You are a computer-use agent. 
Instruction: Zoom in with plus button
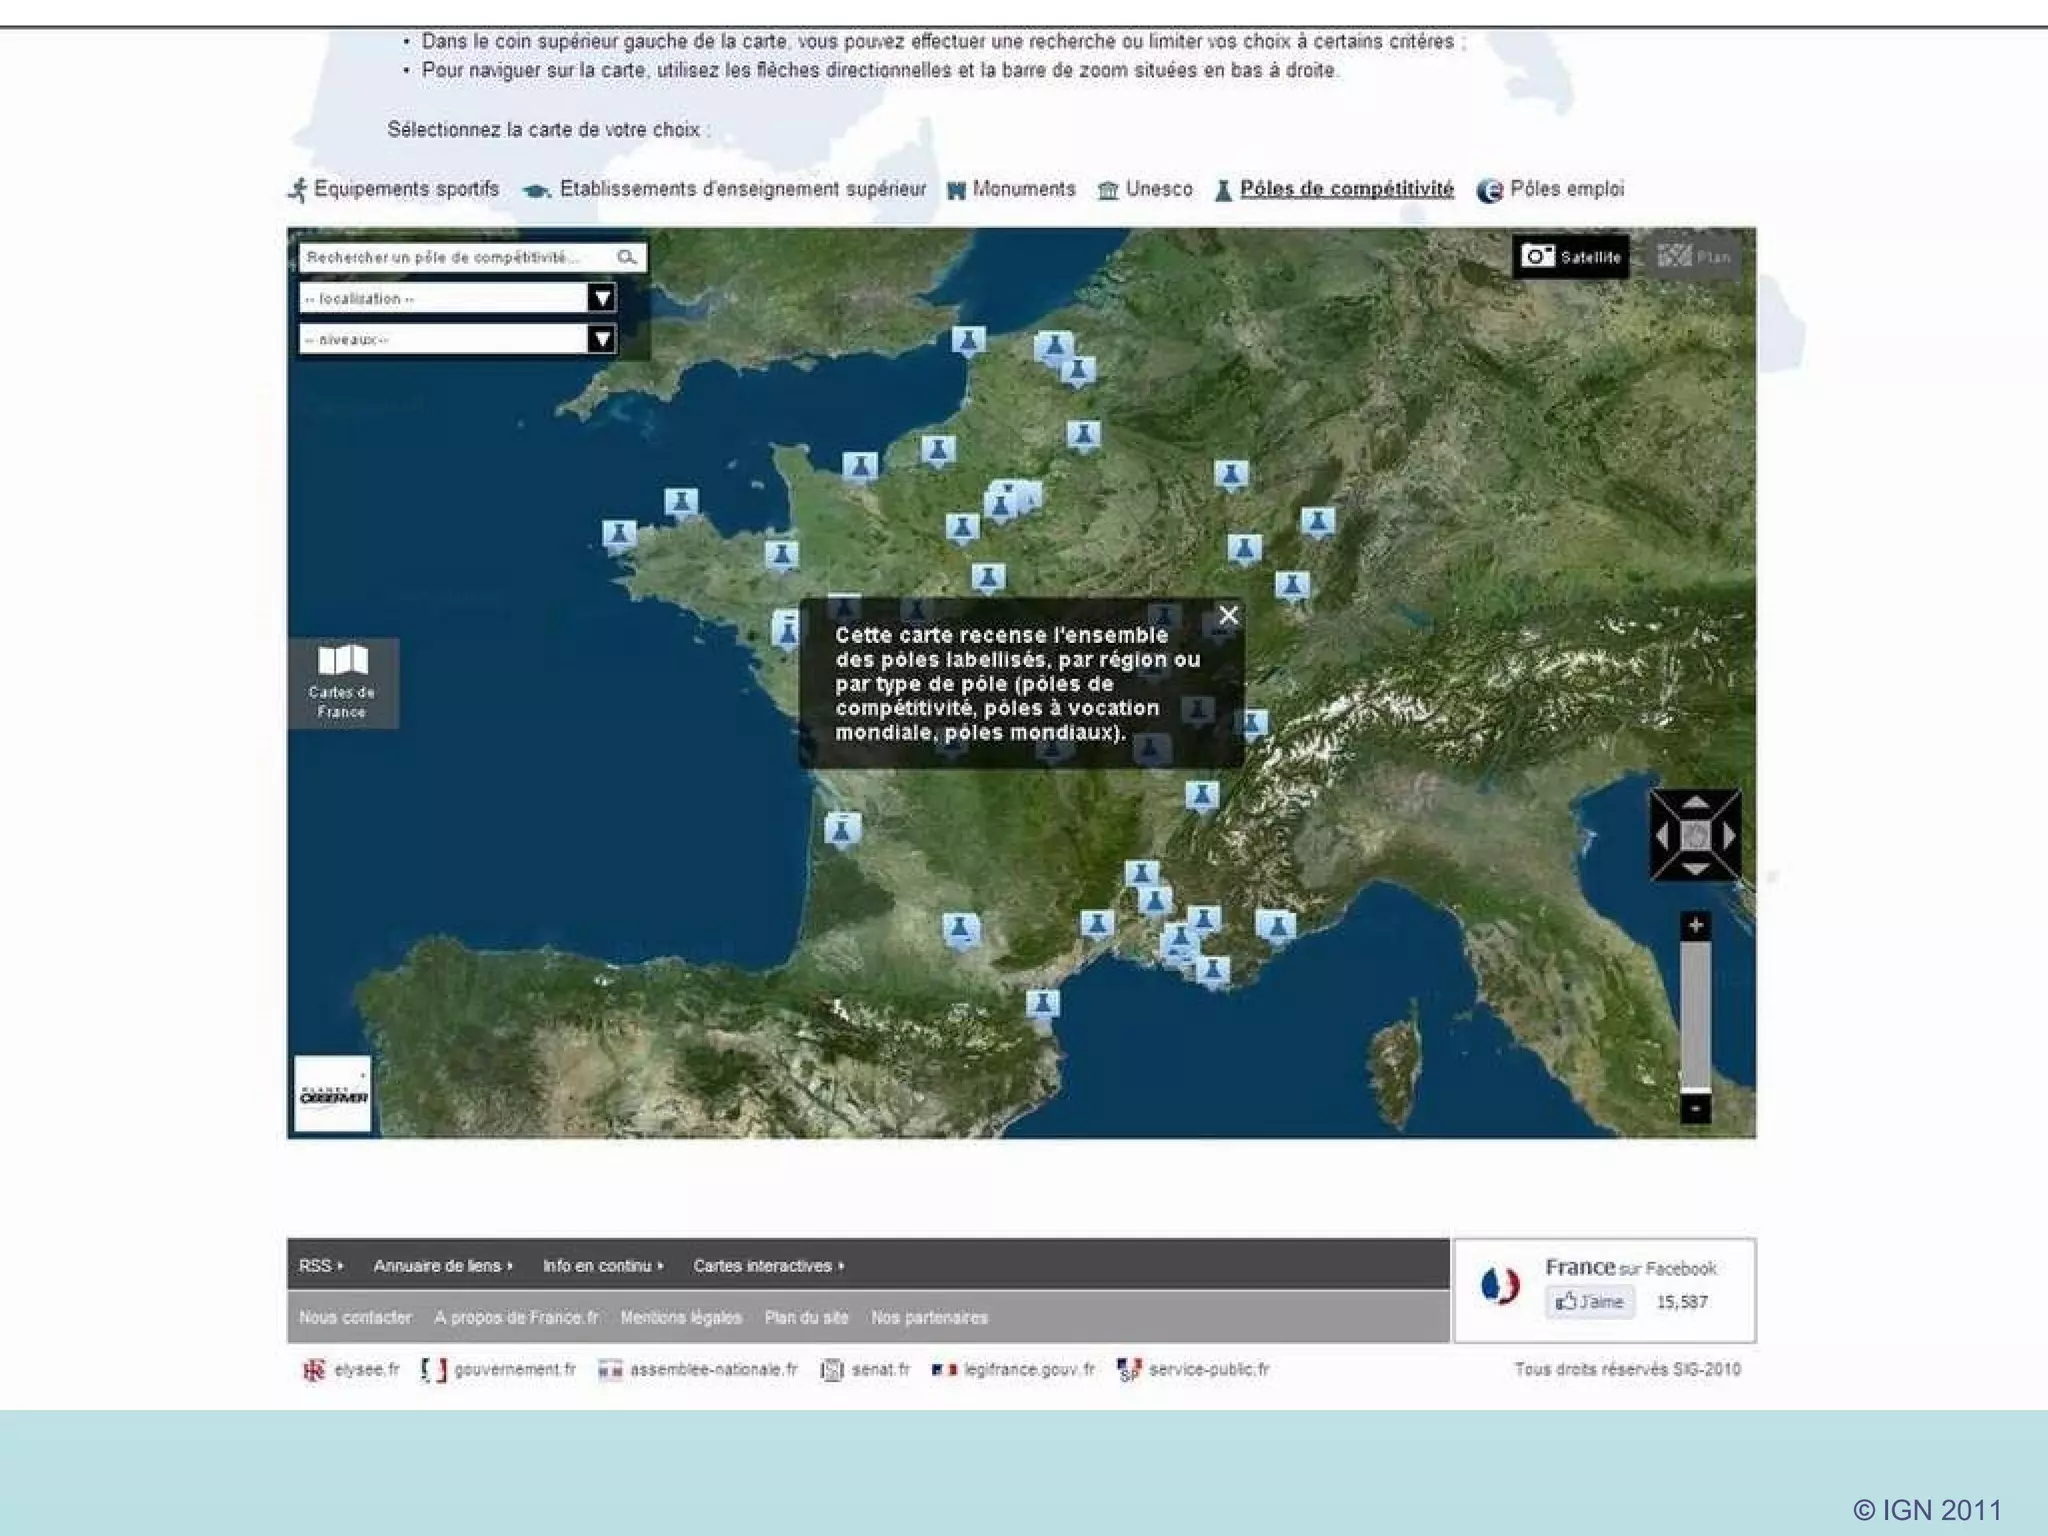pos(1695,926)
